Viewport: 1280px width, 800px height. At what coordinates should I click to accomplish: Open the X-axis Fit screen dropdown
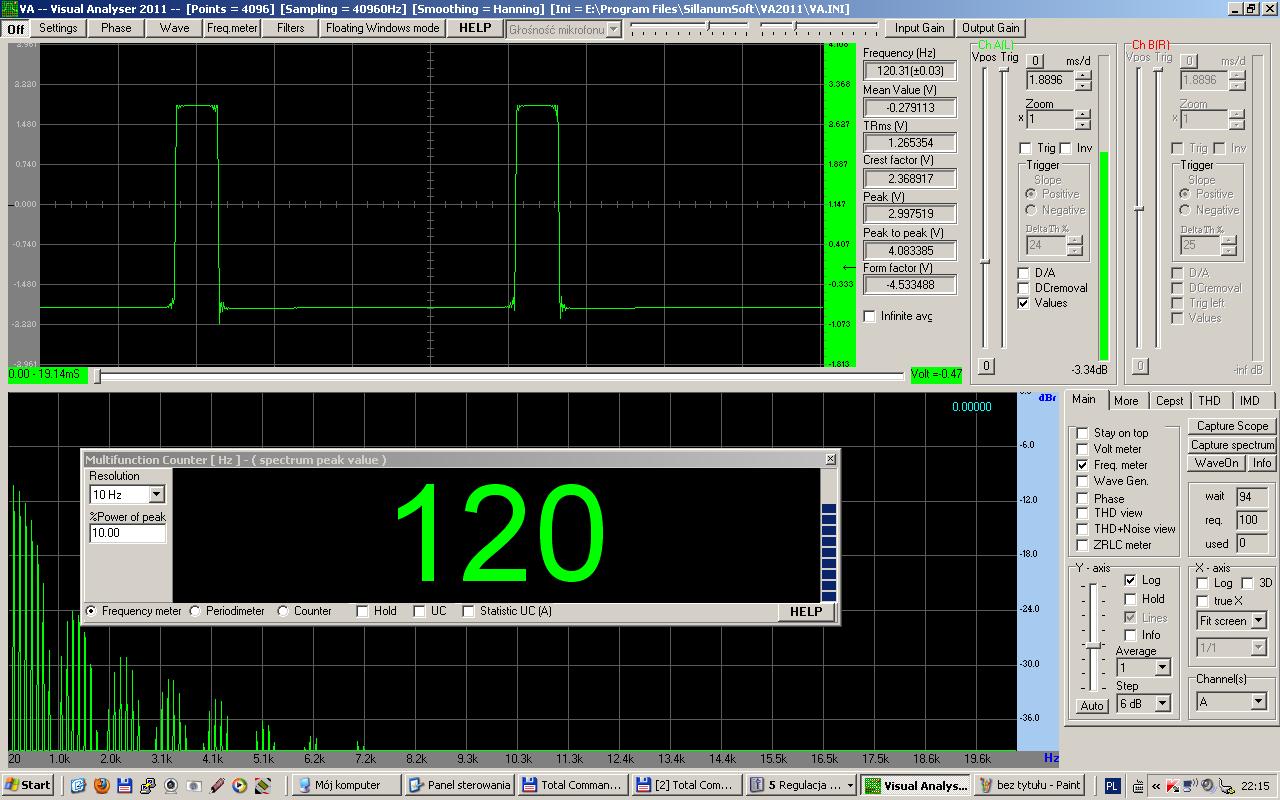pyautogui.click(x=1258, y=621)
